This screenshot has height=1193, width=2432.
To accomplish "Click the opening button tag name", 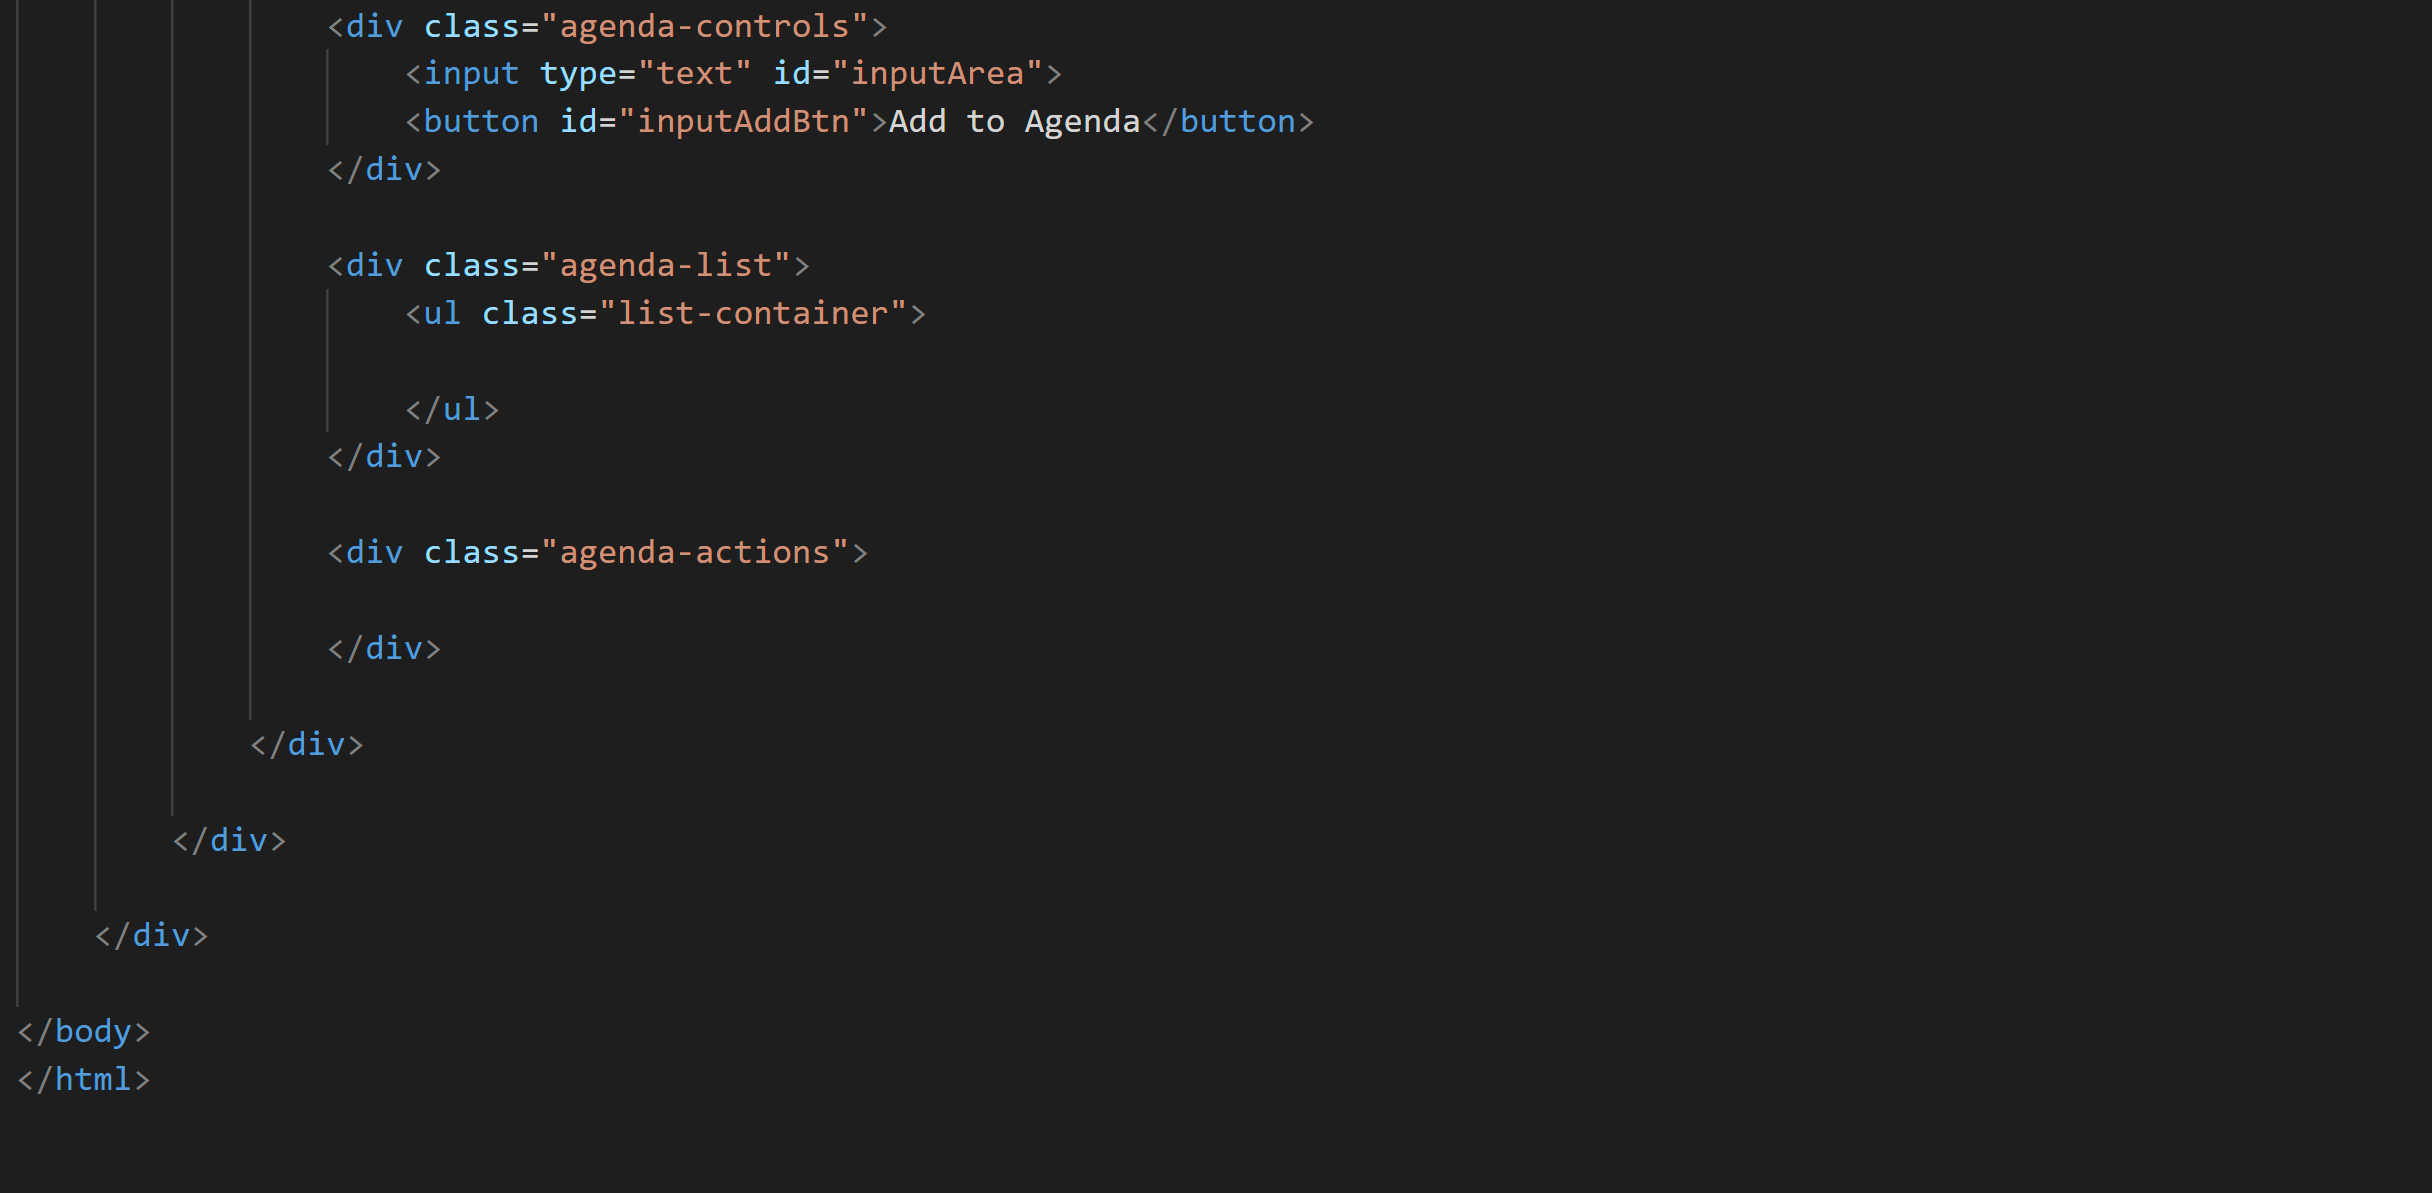I will click(x=481, y=122).
